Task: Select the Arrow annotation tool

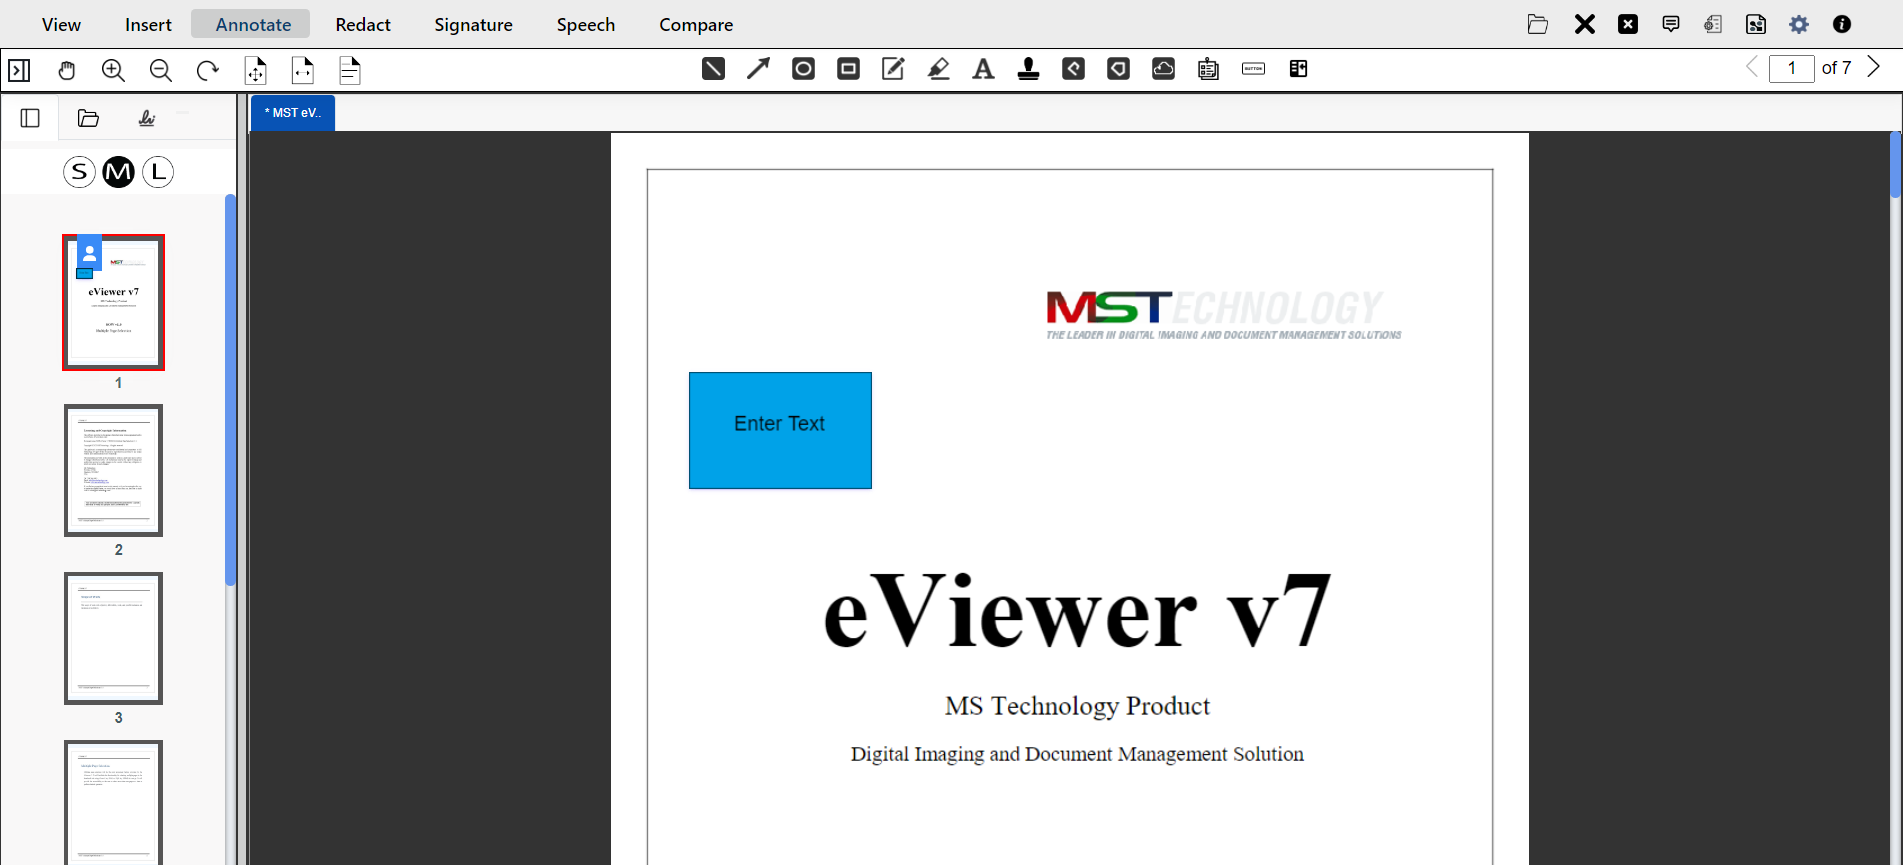Action: [x=758, y=69]
